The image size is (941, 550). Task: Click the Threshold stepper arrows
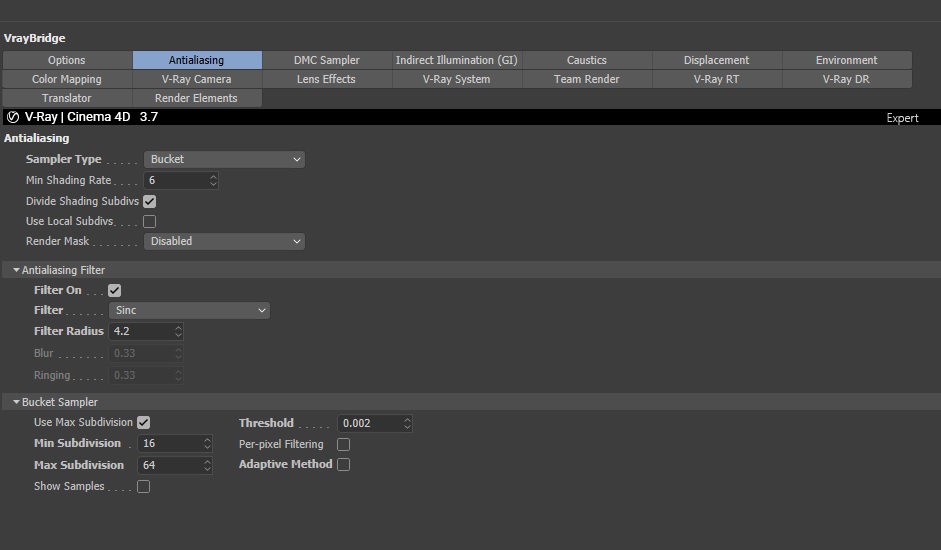point(407,423)
